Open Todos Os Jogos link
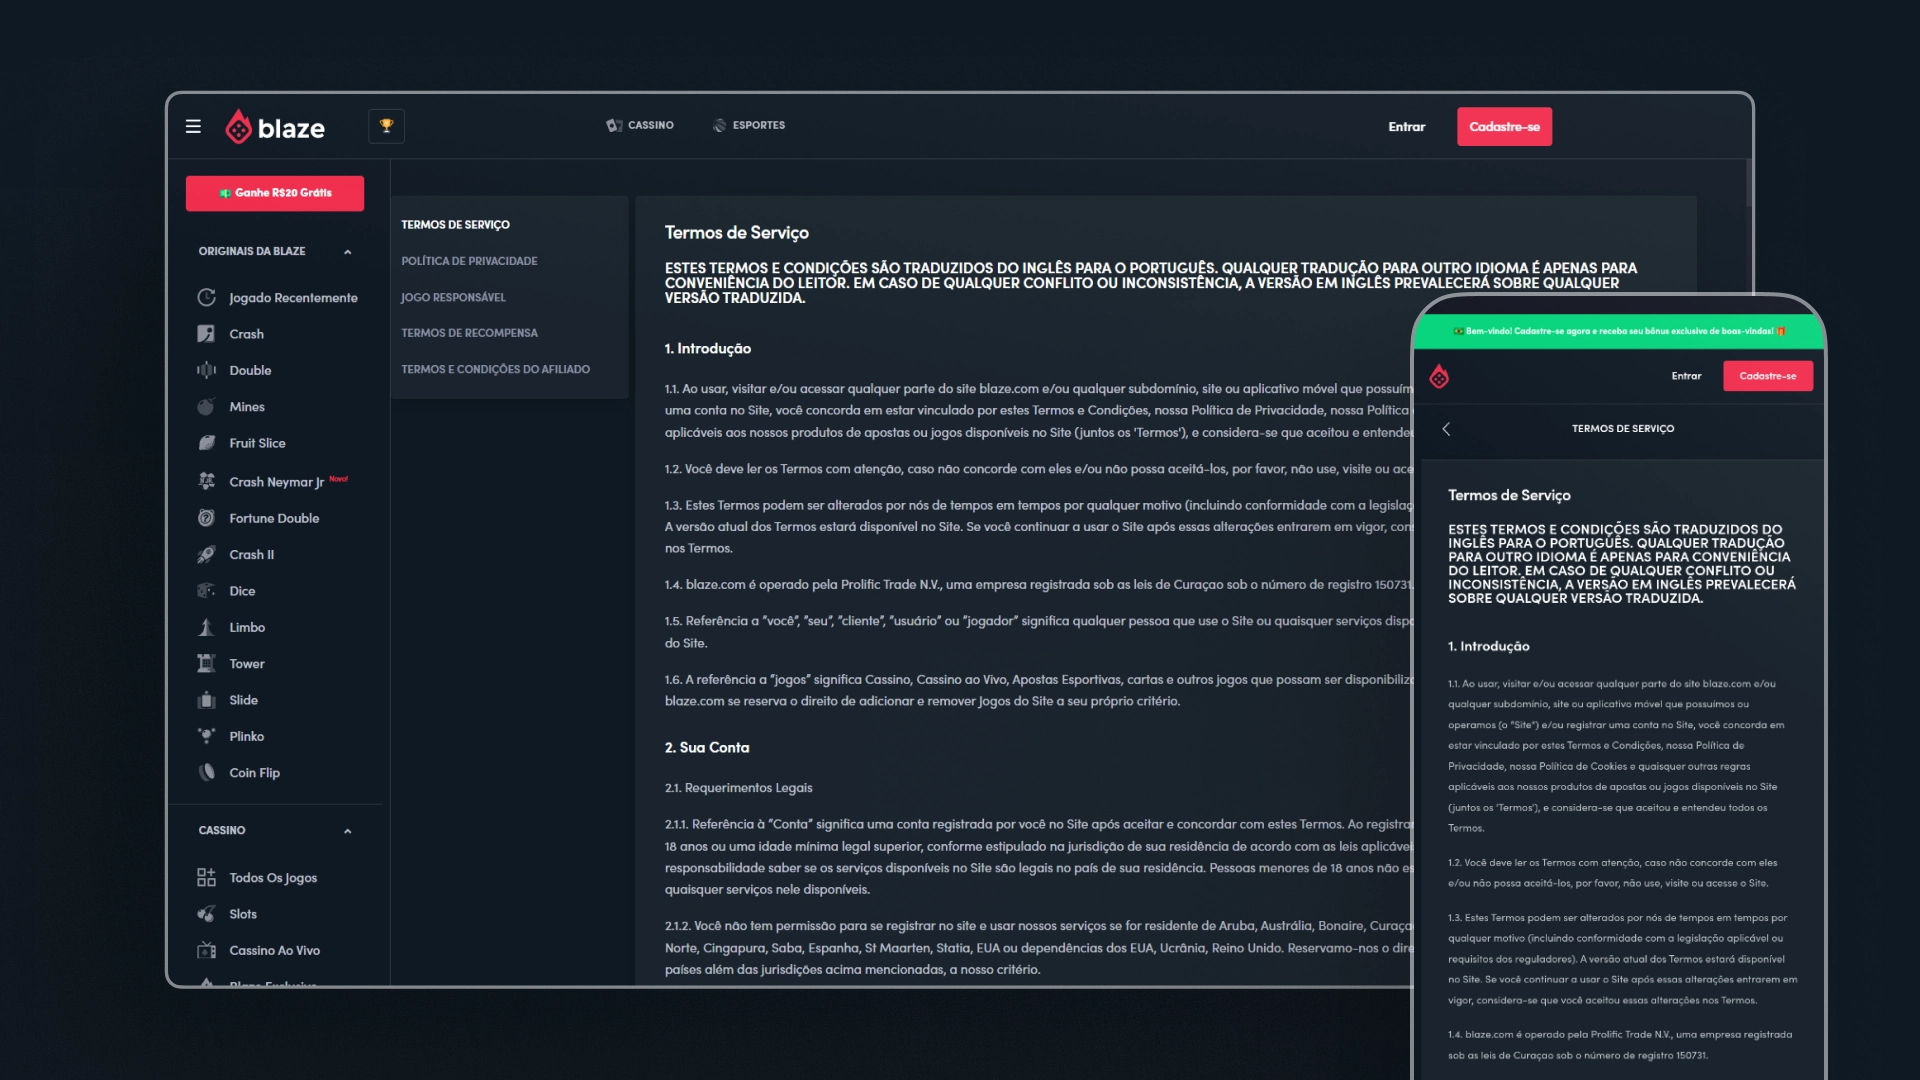Viewport: 1920px width, 1080px height. click(273, 878)
